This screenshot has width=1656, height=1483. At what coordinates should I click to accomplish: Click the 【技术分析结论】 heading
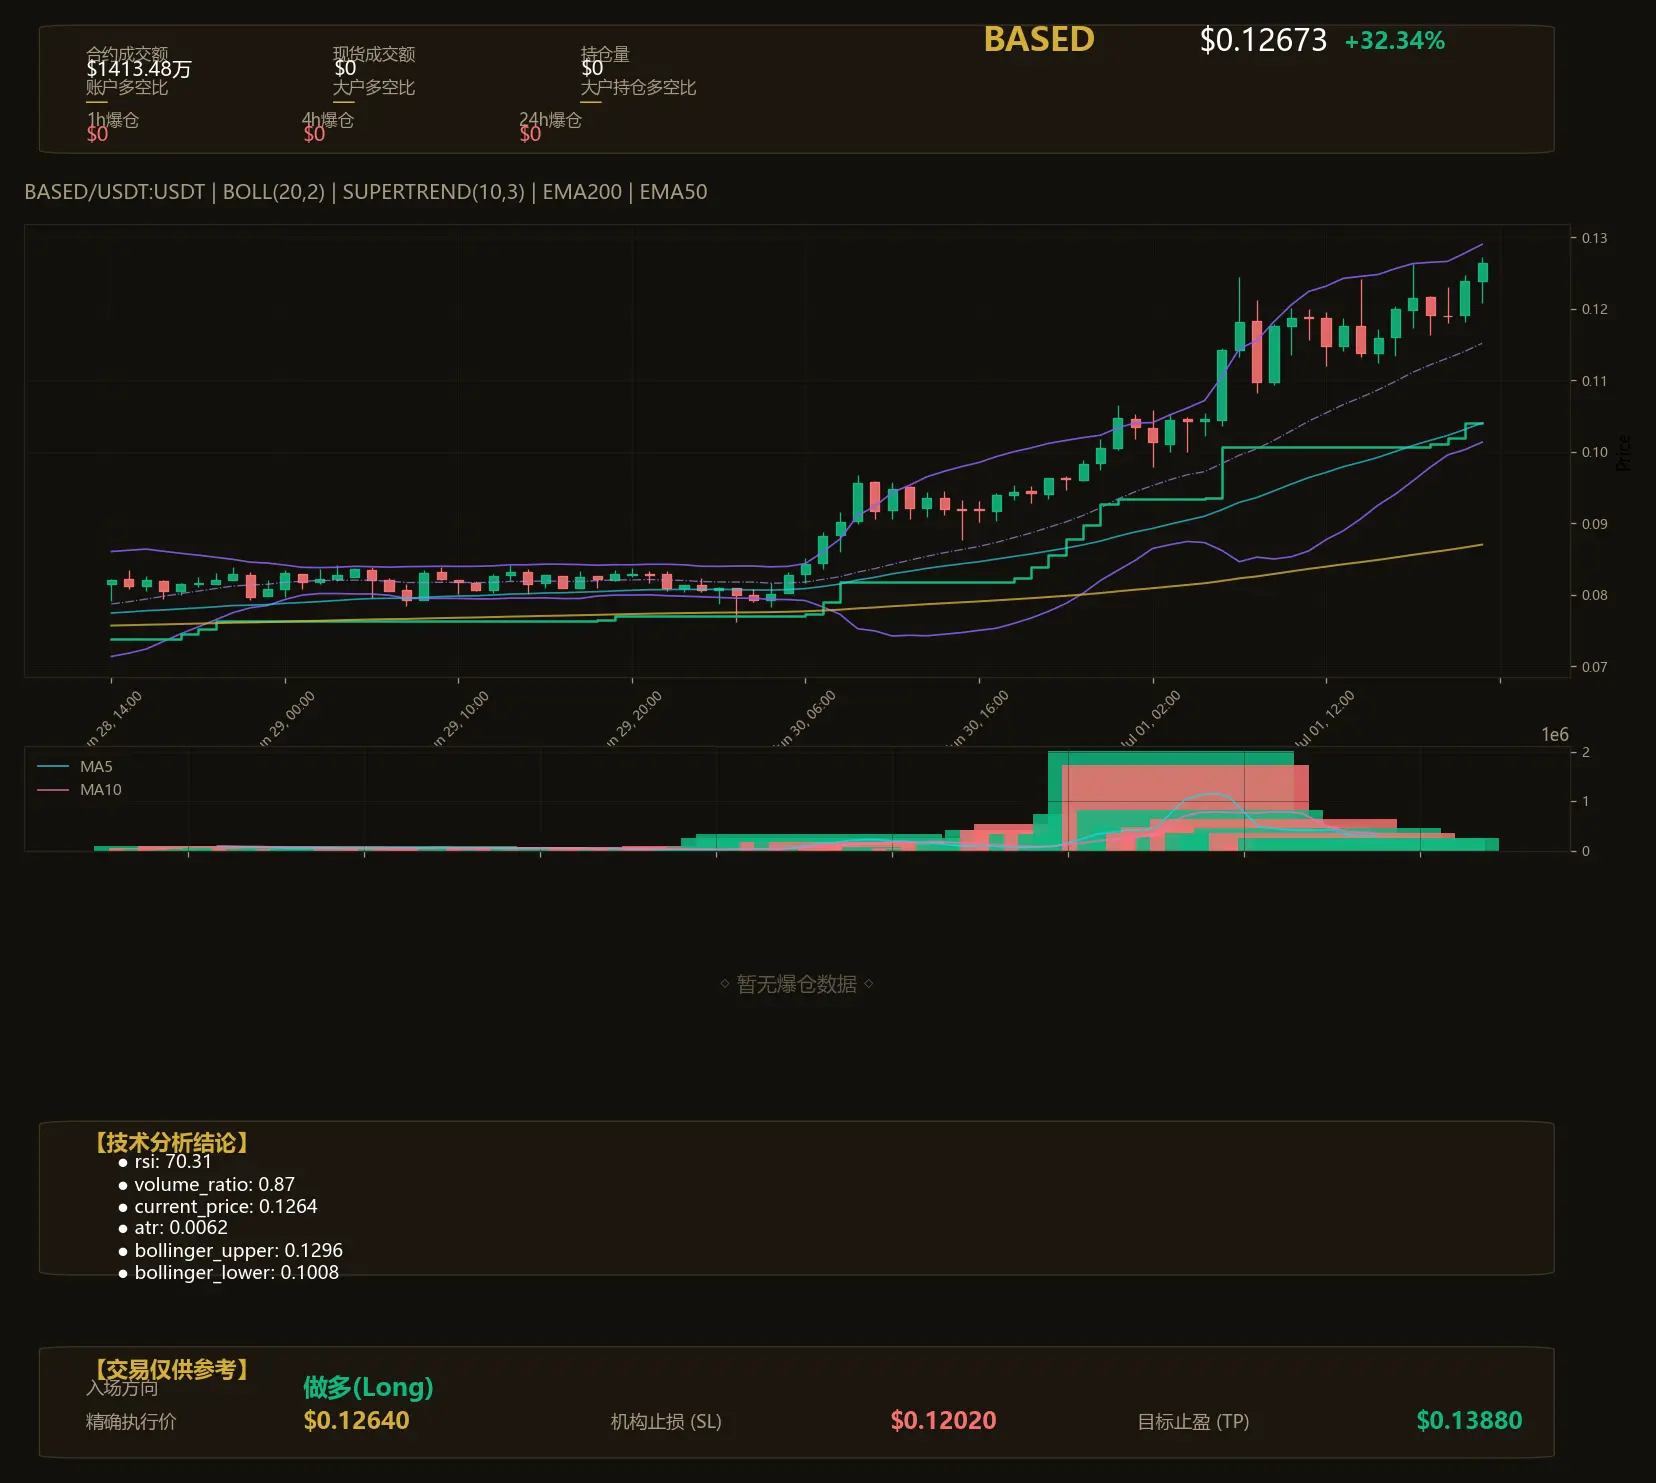tap(172, 1143)
